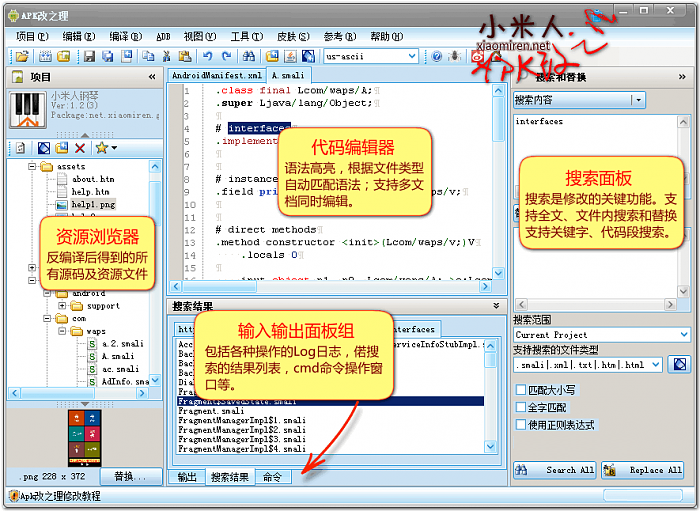Image resolution: width=700 pixels, height=511 pixels.
Task: Switch to the 输出 bottom tab
Action: (x=187, y=477)
